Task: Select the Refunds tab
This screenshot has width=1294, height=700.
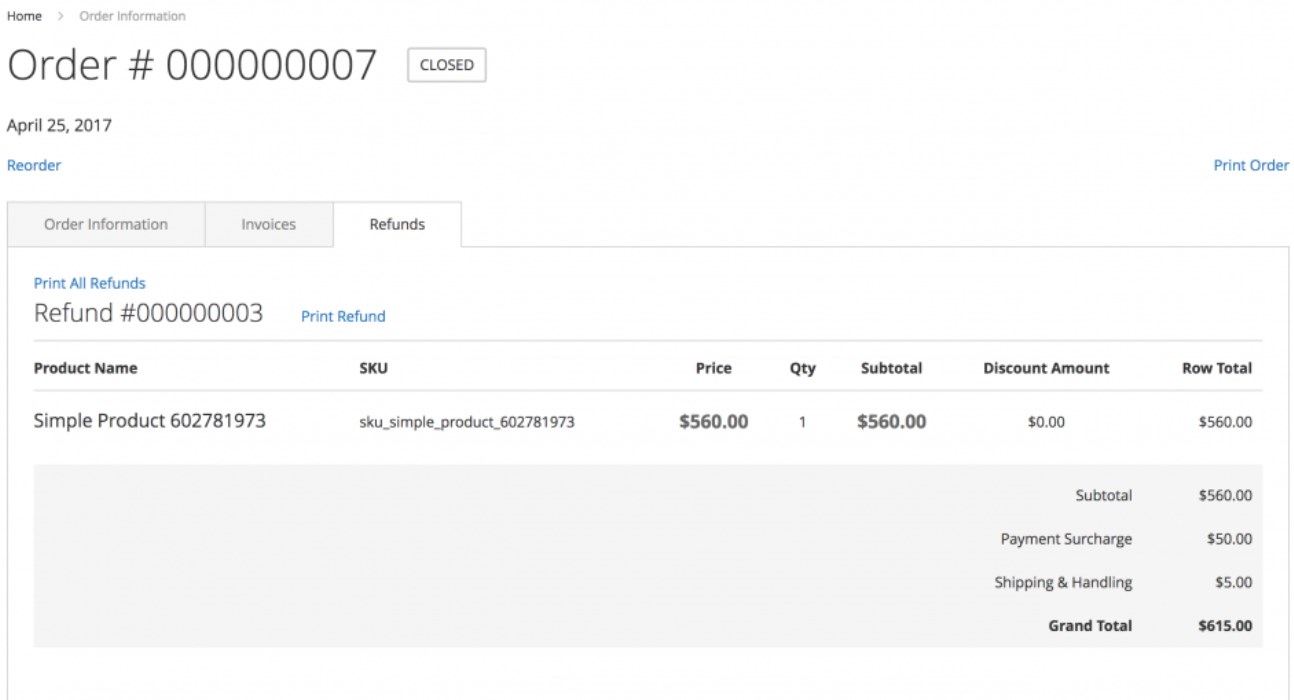Action: [397, 224]
